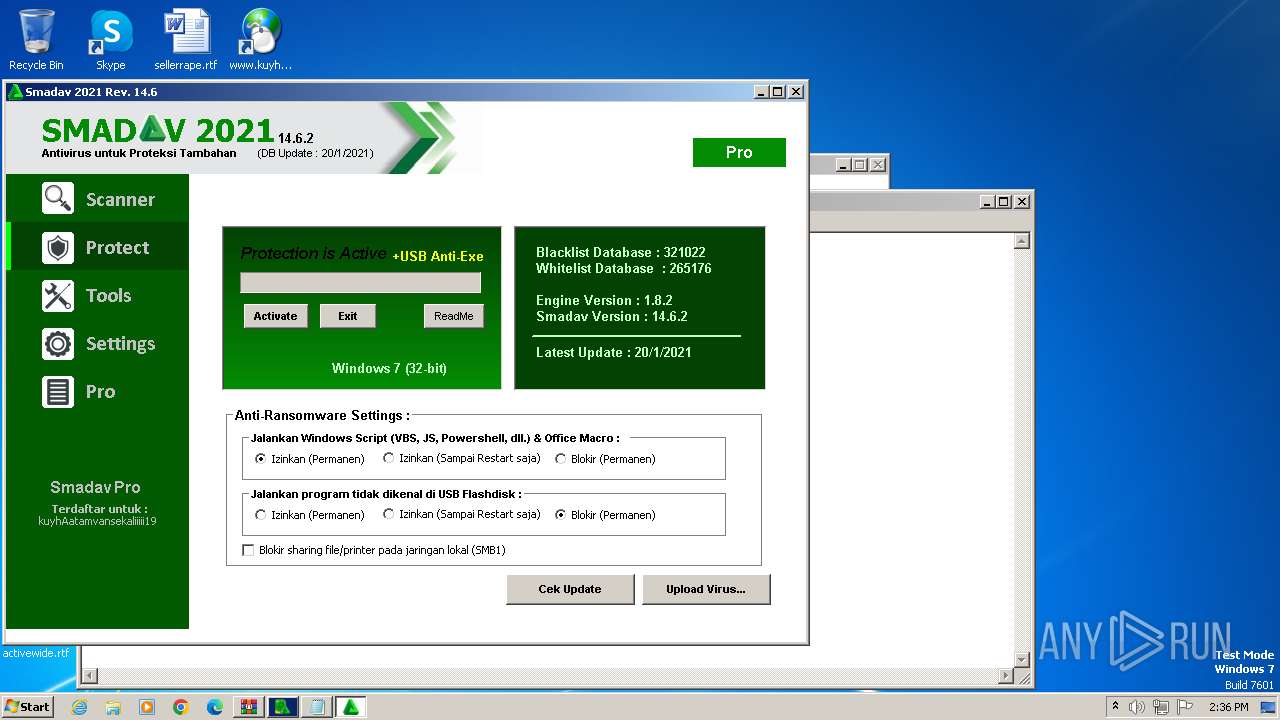Go to the Tools tab label
Viewport: 1280px width, 720px height.
(108, 295)
